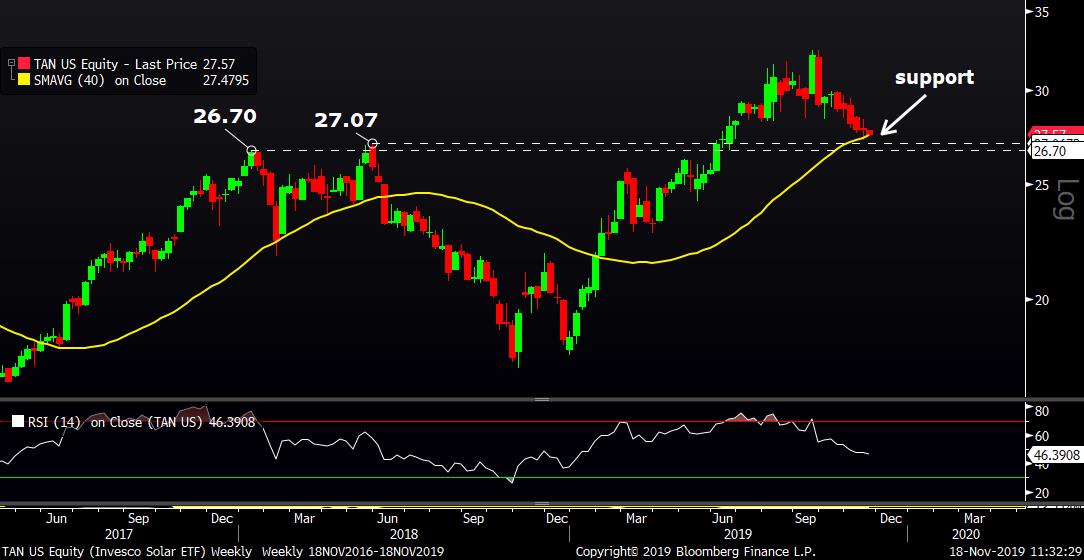The height and width of the screenshot is (560, 1084).
Task: Click date range 'Weekly 18NOV2016-18NOV2019'
Action: click(353, 552)
